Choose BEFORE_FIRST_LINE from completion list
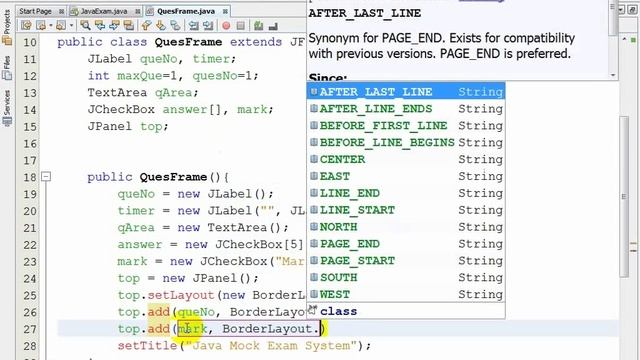 (406, 126)
